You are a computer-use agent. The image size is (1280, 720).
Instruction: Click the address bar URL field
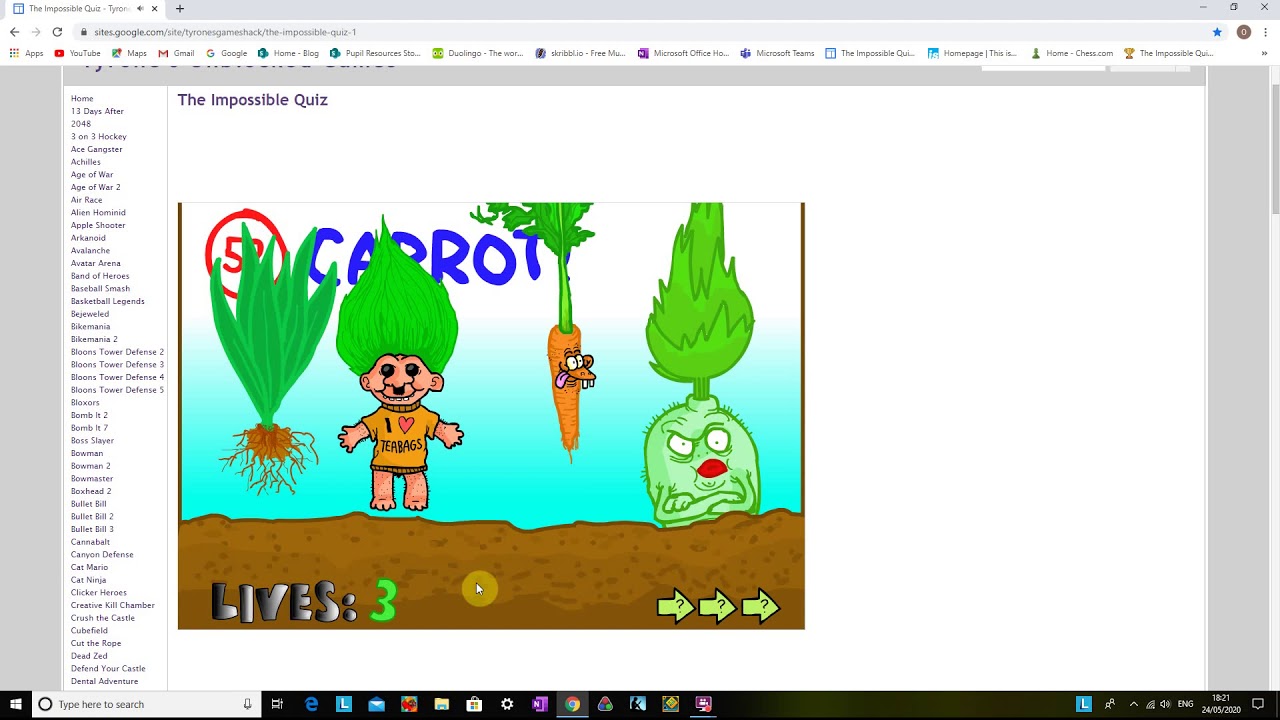pyautogui.click(x=640, y=32)
